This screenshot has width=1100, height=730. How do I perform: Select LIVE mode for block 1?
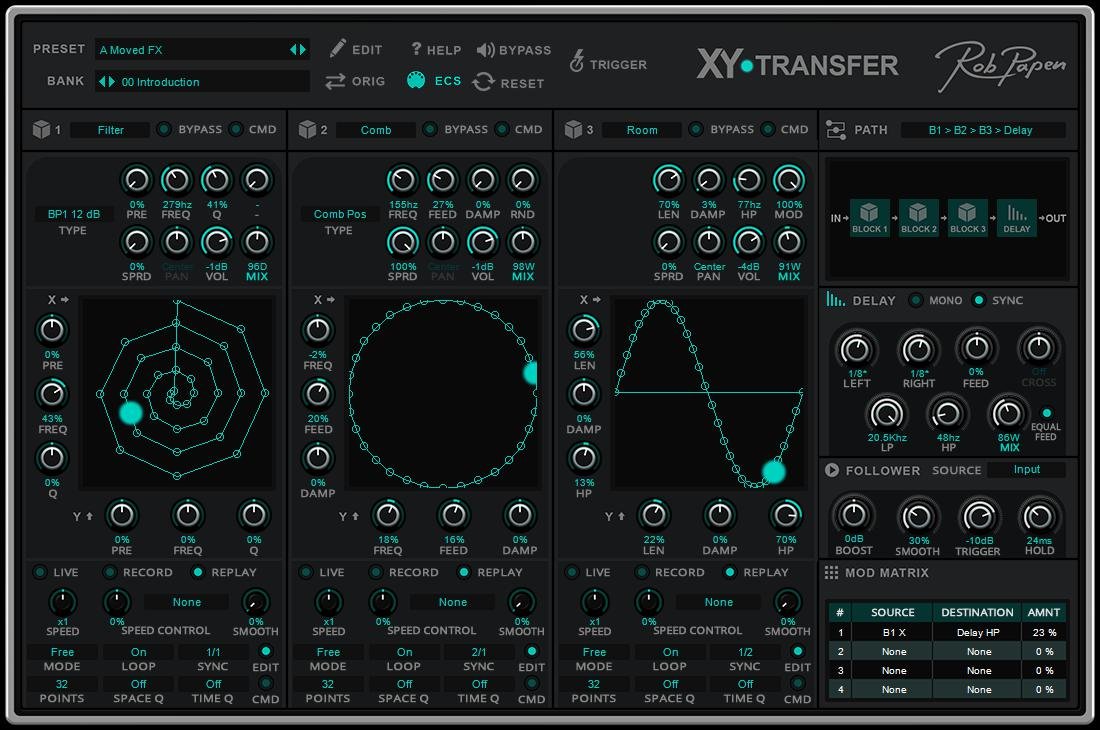pyautogui.click(x=40, y=572)
